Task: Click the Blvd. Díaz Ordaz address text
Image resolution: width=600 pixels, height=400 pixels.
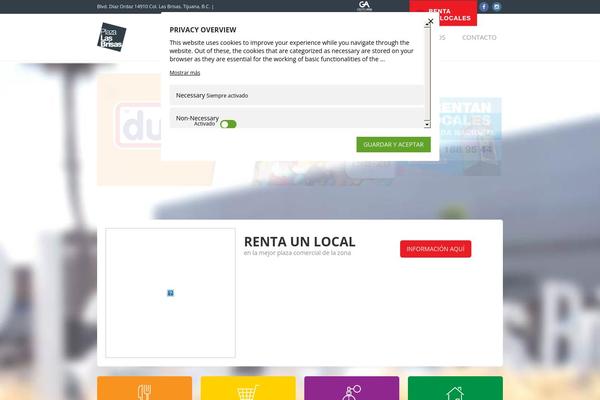Action: pos(155,7)
